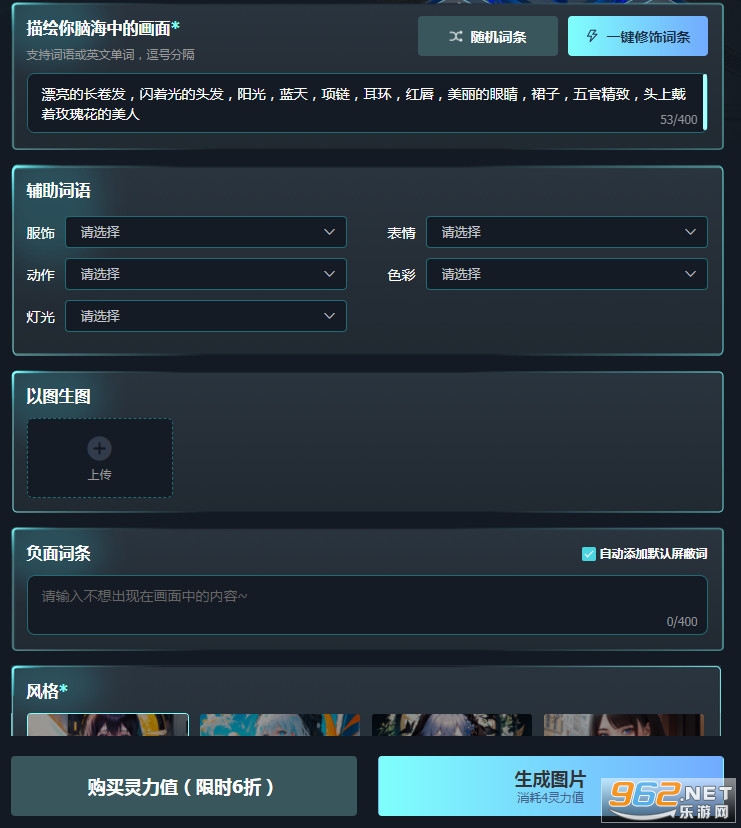
Task: Open the 服饰 dropdown
Action: pos(205,232)
